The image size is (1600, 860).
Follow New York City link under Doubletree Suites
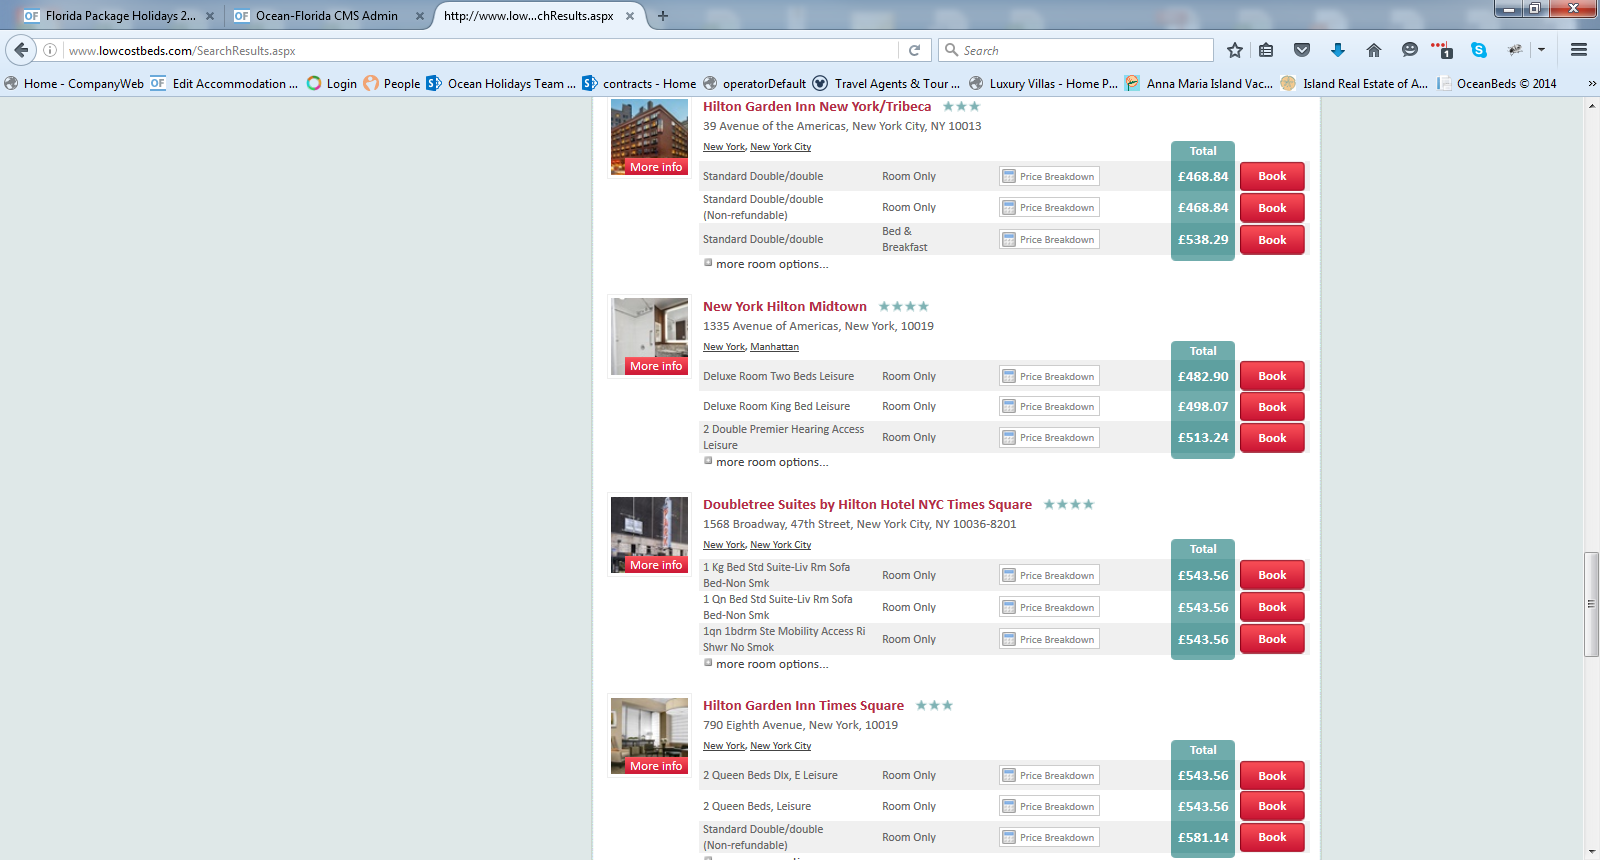pyautogui.click(x=781, y=545)
